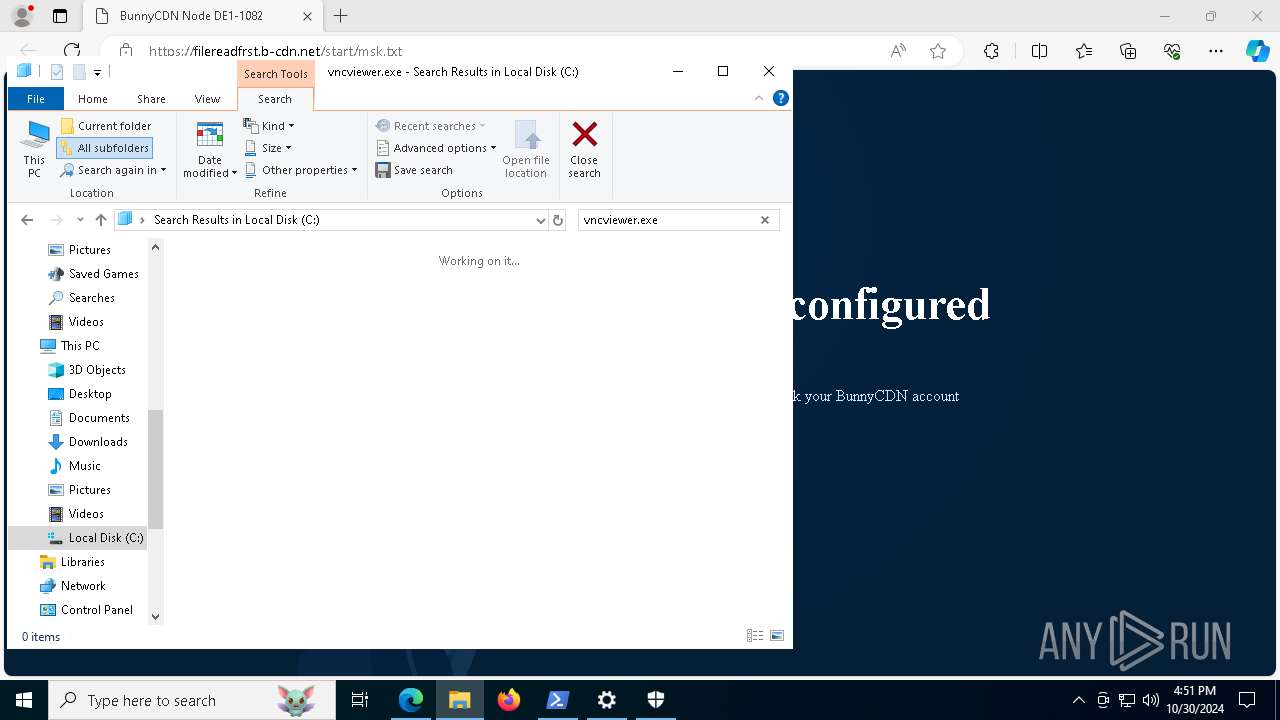Select Current folder search location
This screenshot has height=720, width=1280.
click(106, 126)
